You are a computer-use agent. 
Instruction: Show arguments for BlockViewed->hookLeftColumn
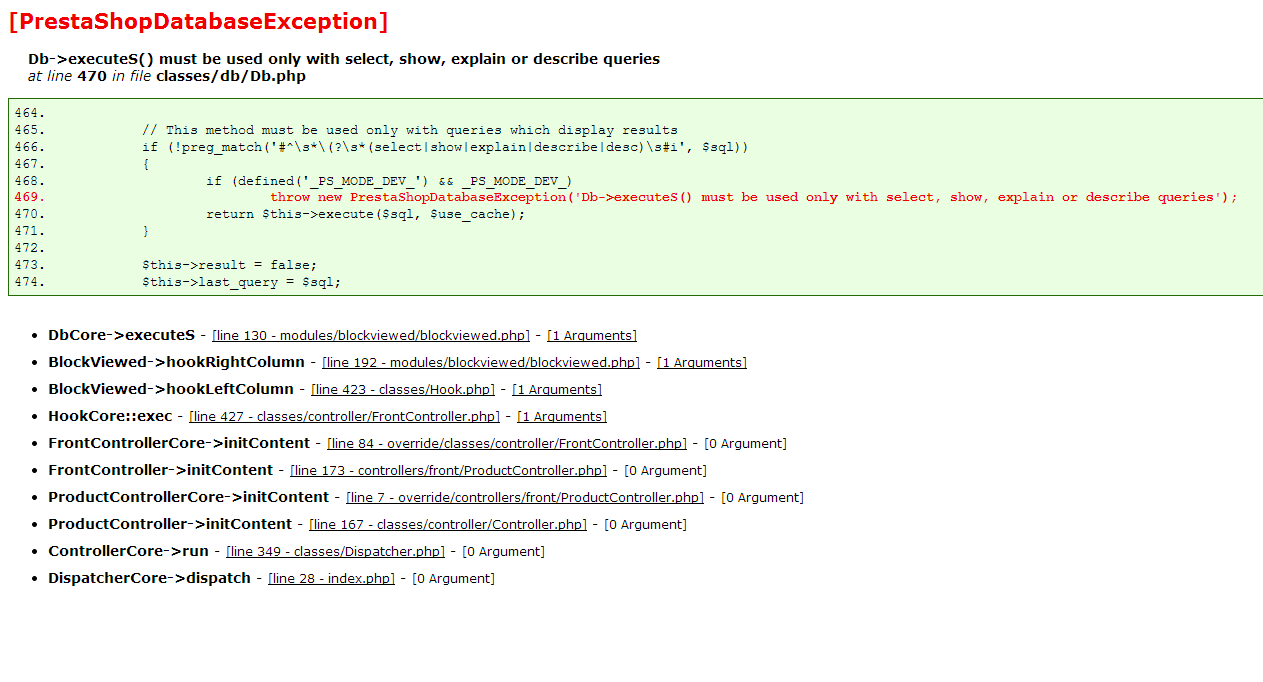[557, 390]
